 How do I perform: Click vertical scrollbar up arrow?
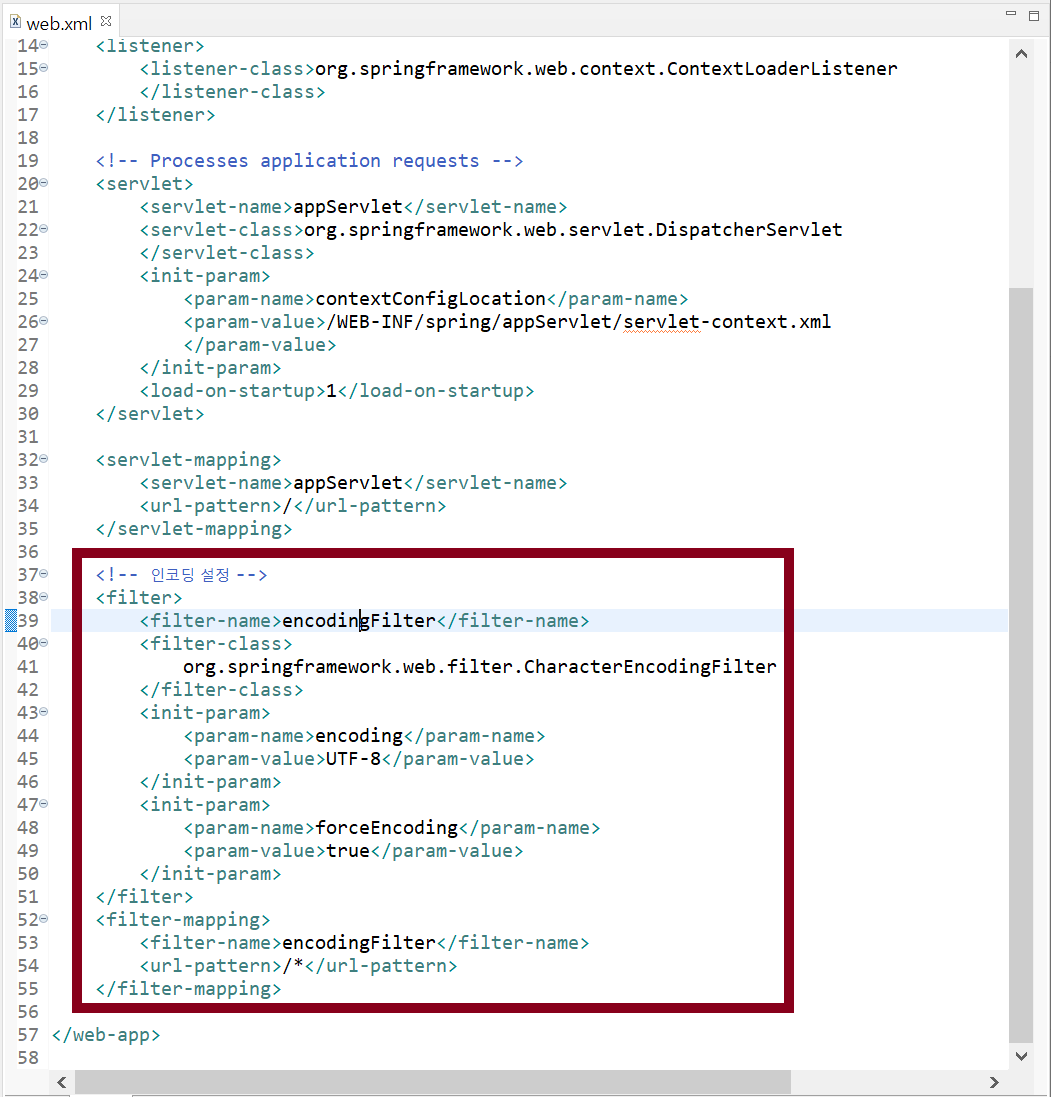tap(1021, 54)
